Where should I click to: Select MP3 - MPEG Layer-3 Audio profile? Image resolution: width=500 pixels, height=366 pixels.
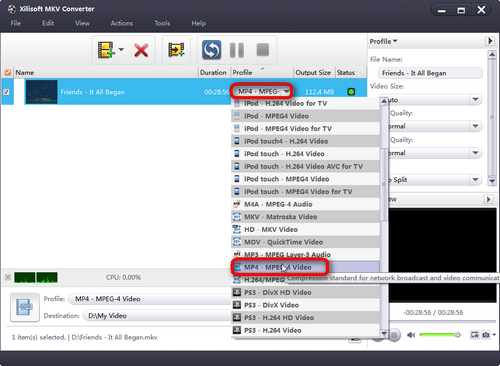pyautogui.click(x=305, y=255)
